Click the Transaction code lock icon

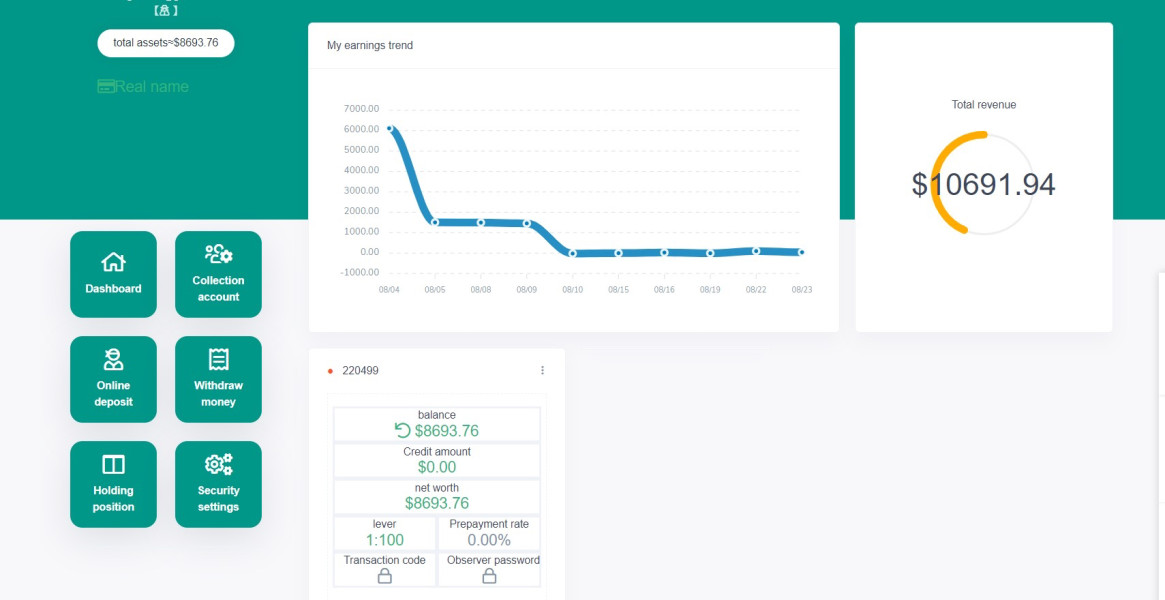point(384,575)
